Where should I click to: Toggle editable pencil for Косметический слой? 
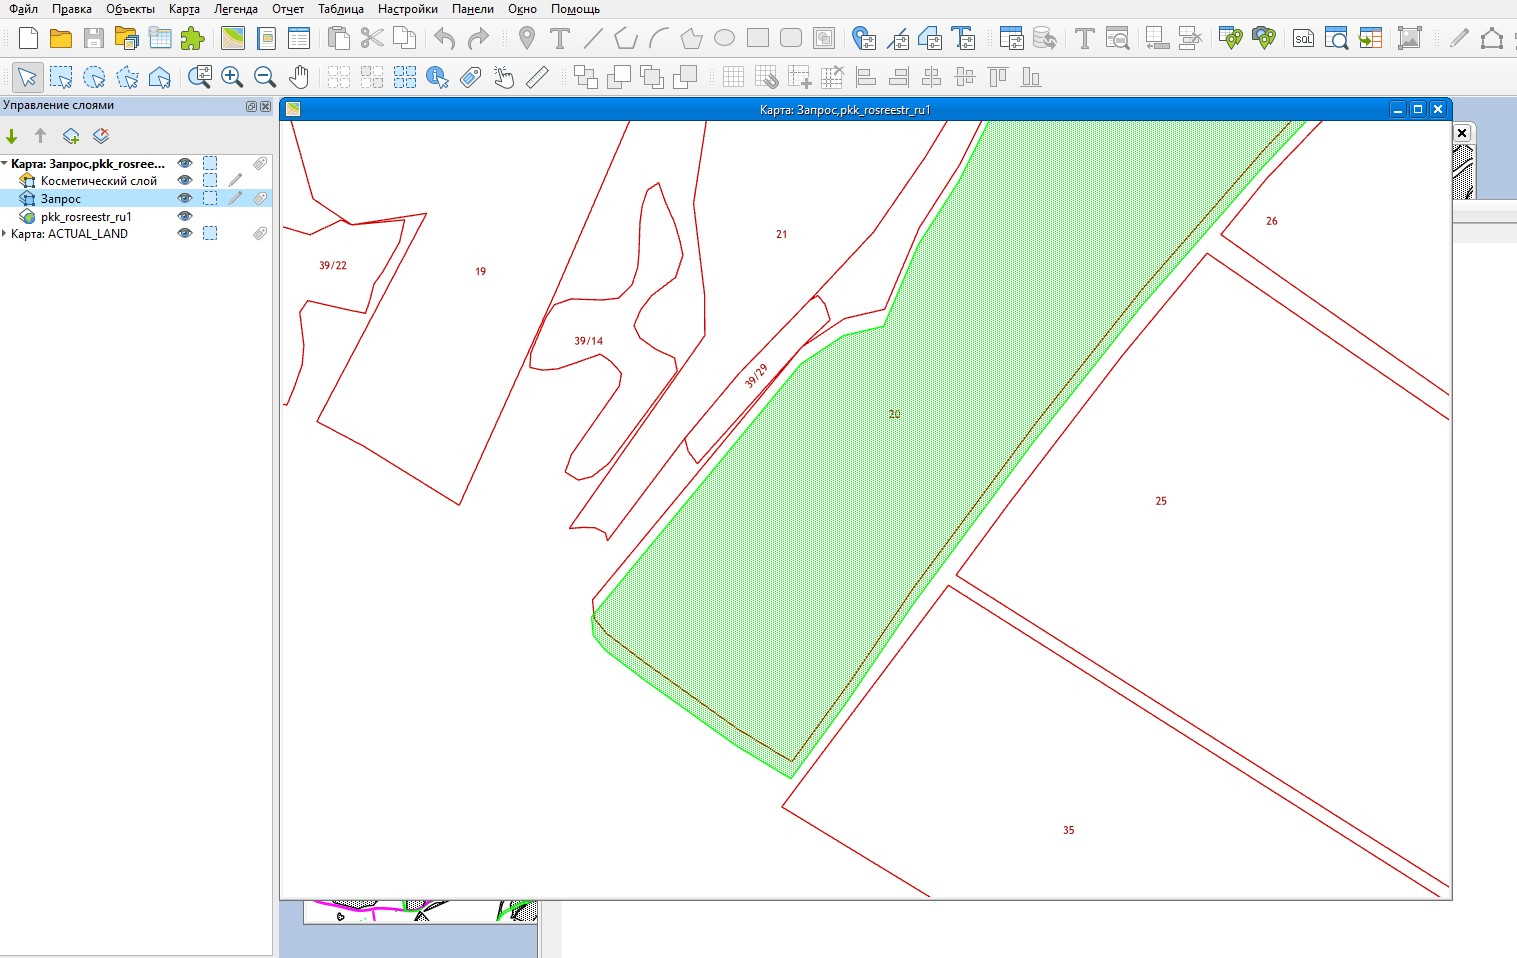(235, 181)
